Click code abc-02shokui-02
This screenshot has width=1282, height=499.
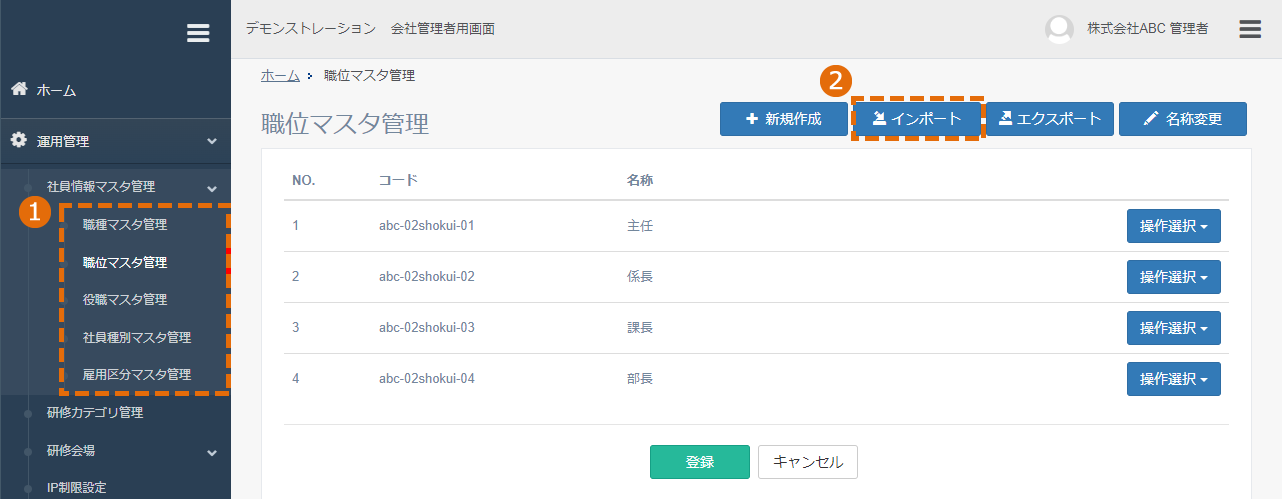pyautogui.click(x=427, y=277)
